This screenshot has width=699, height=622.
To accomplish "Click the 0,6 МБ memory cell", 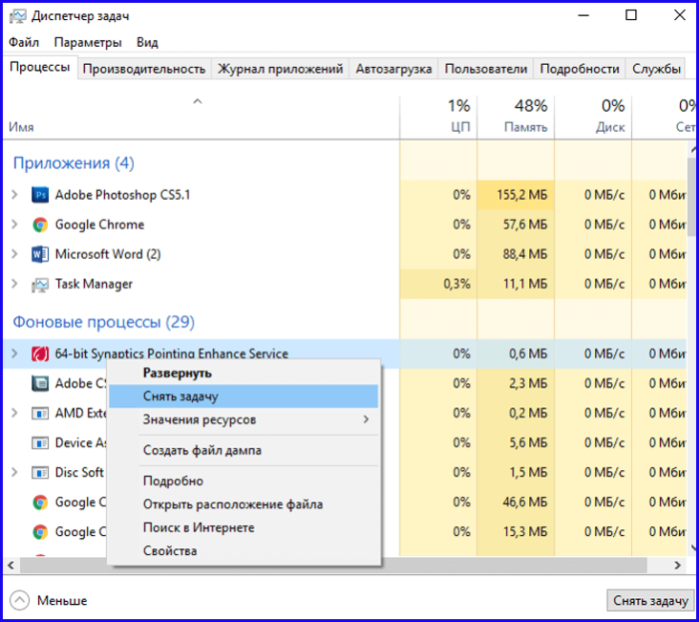I will pos(516,354).
